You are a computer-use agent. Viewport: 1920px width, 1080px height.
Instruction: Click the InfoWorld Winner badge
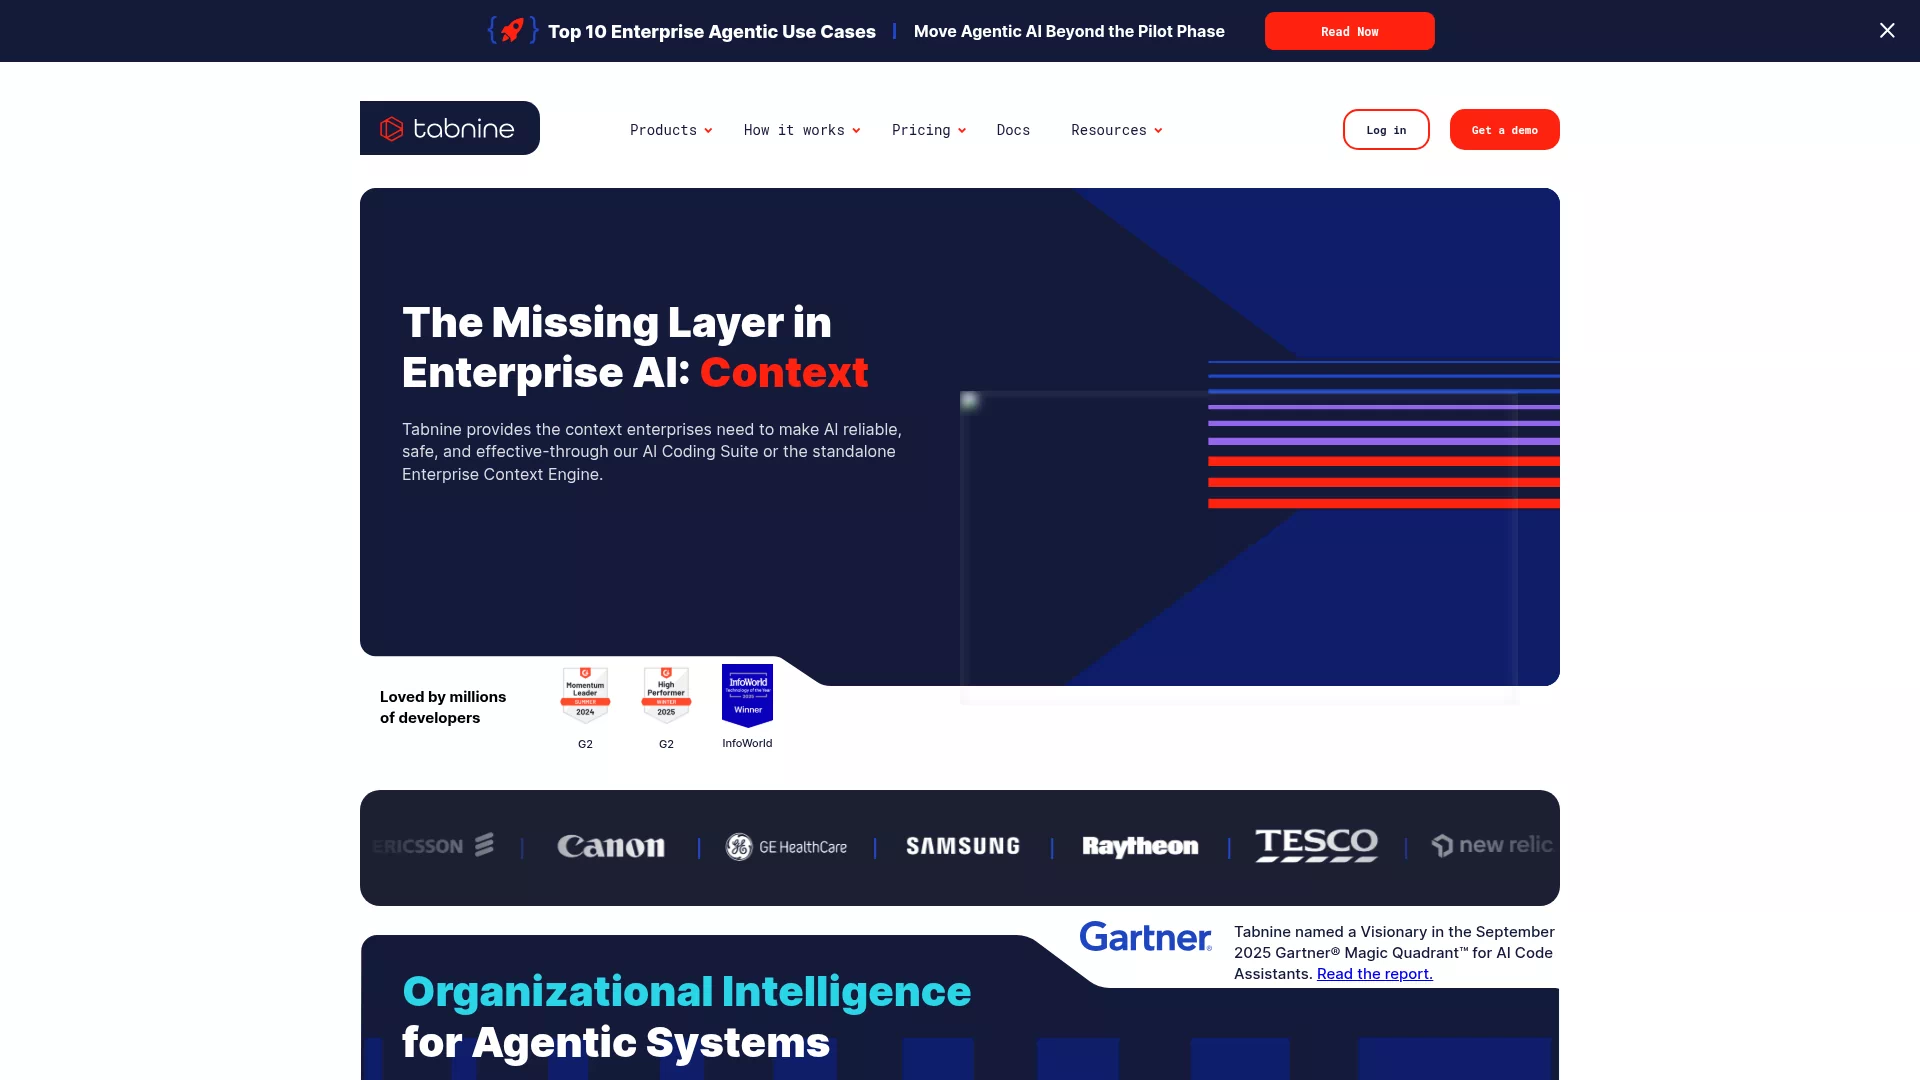tap(747, 695)
